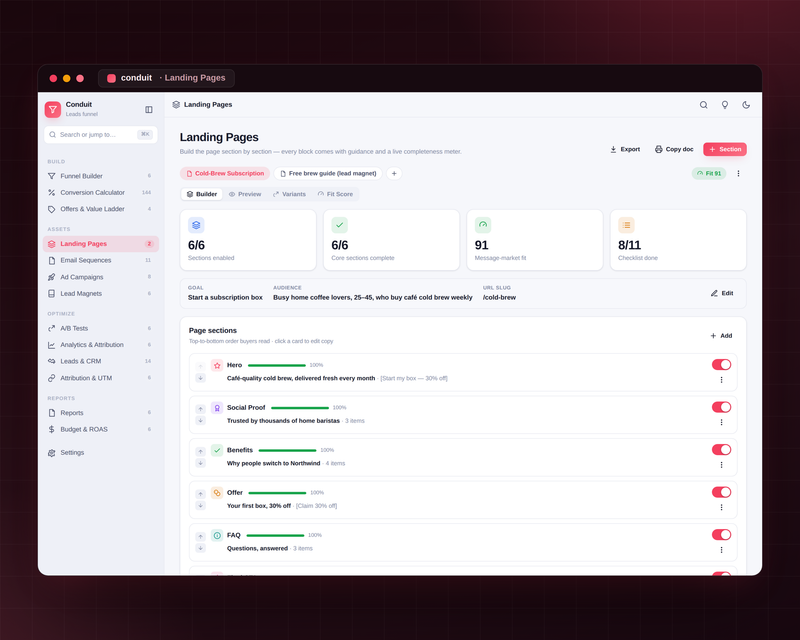Go to Analytics & Attribution

coord(101,345)
